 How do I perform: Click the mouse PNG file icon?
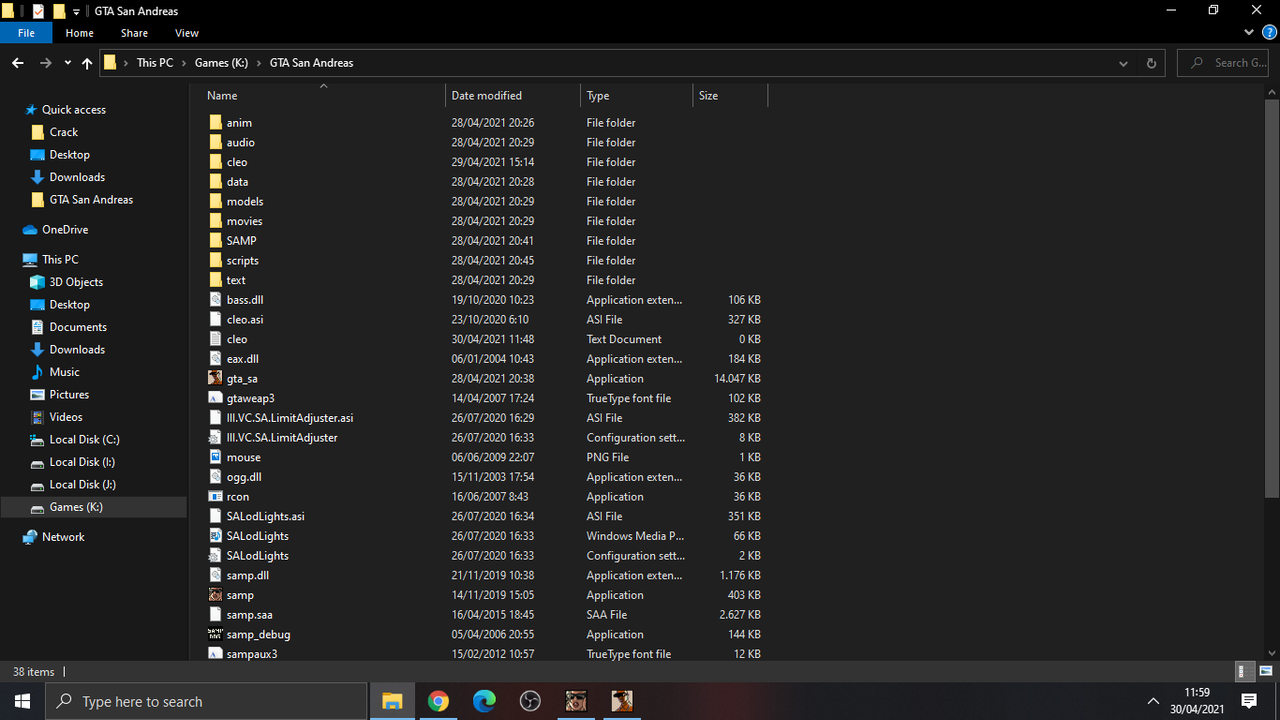tap(215, 457)
